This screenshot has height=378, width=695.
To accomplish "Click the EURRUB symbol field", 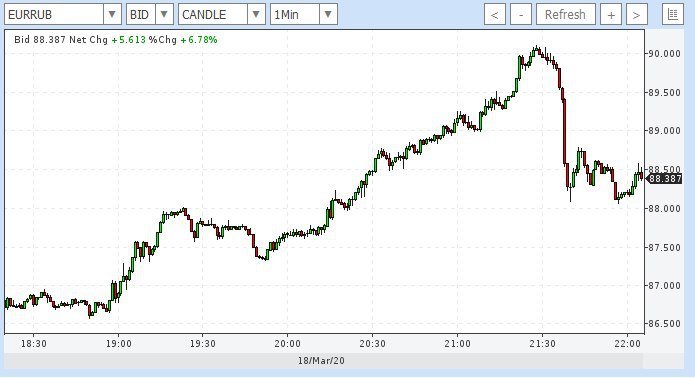I will tap(54, 15).
